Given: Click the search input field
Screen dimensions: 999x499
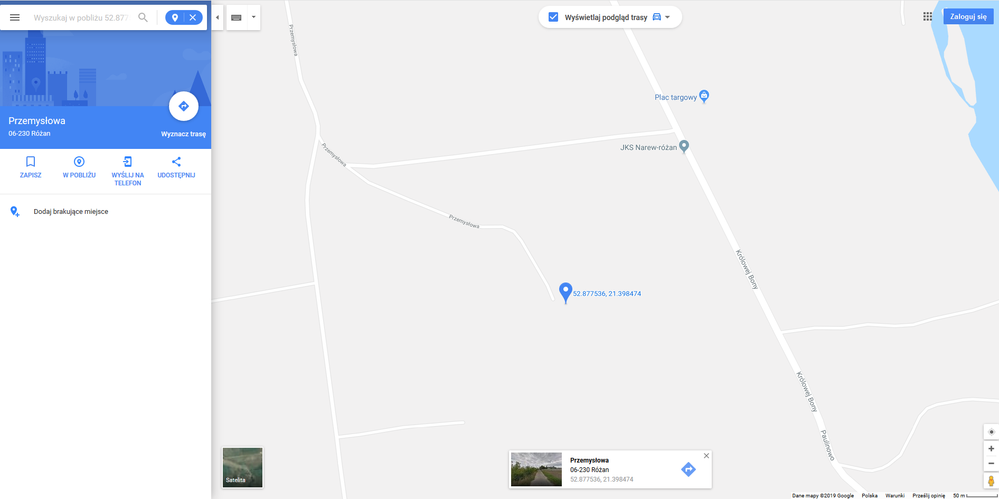Looking at the screenshot, I should coord(81,18).
